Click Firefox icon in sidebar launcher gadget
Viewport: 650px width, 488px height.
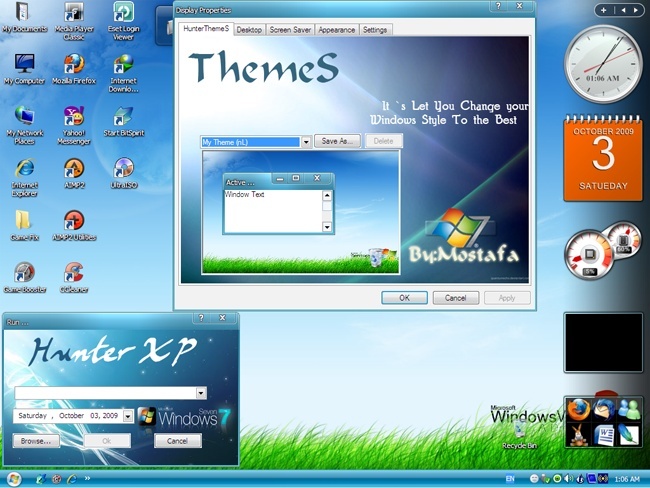[x=579, y=410]
